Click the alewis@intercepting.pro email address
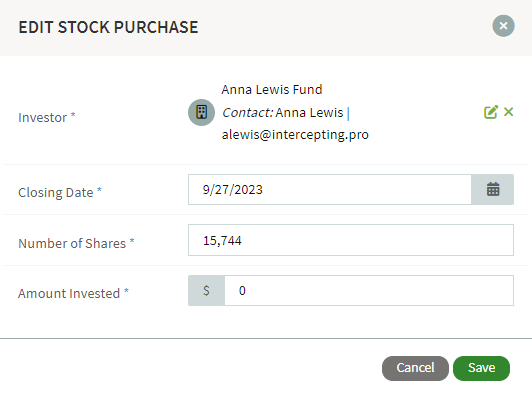The width and height of the screenshot is (532, 399). pyautogui.click(x=295, y=135)
